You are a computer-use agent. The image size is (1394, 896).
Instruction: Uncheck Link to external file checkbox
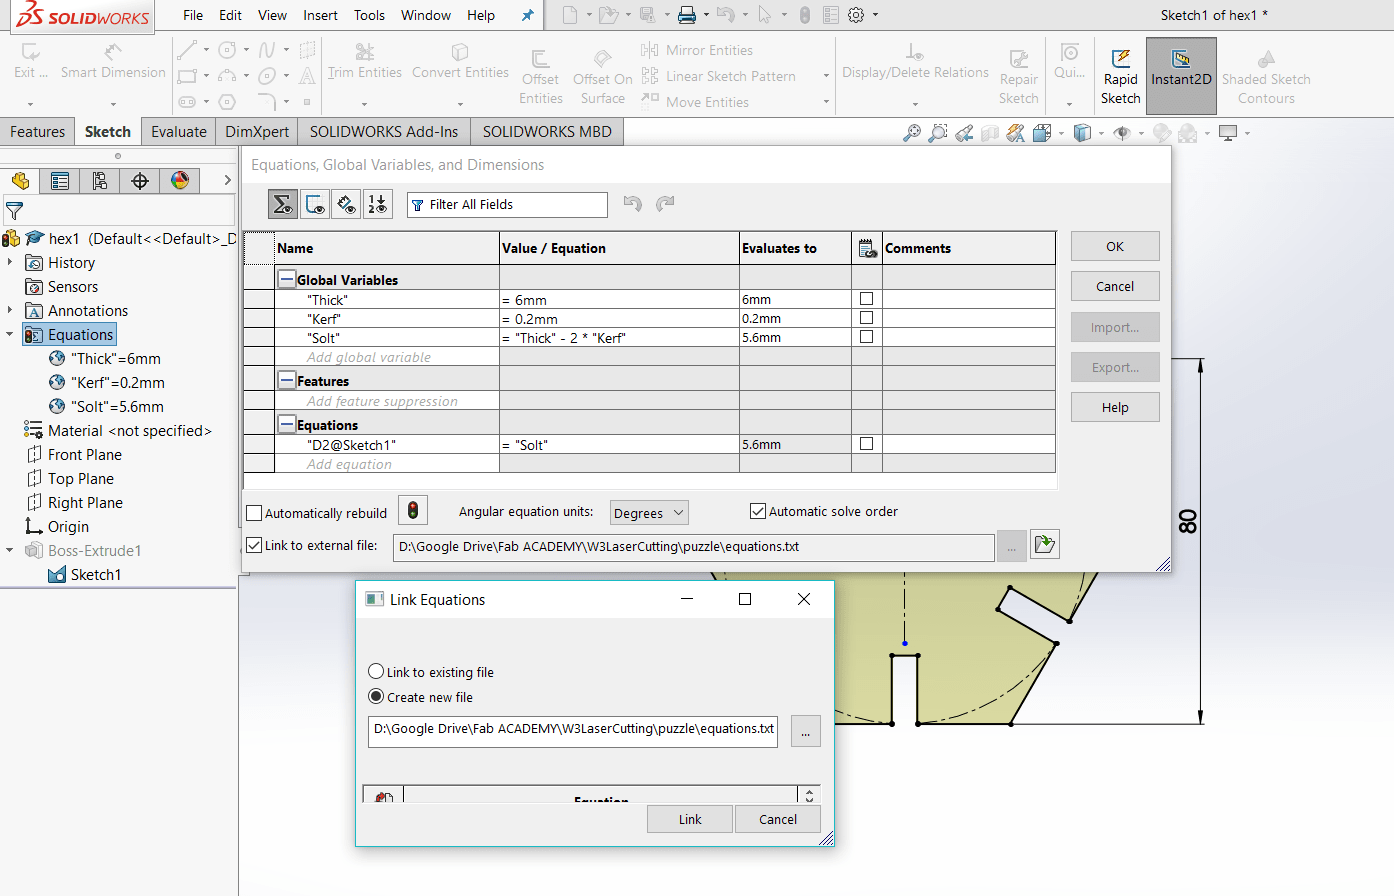[x=254, y=545]
